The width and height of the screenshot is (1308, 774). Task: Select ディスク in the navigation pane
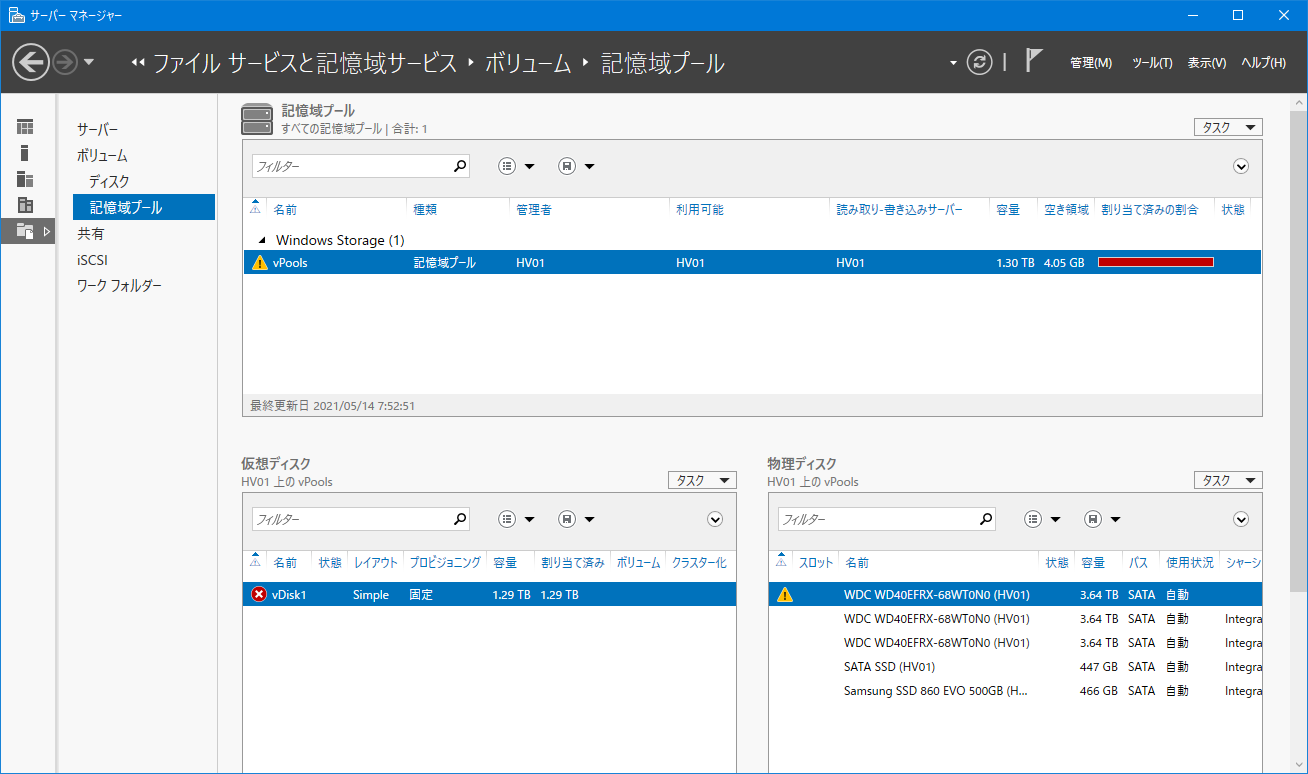pyautogui.click(x=109, y=181)
